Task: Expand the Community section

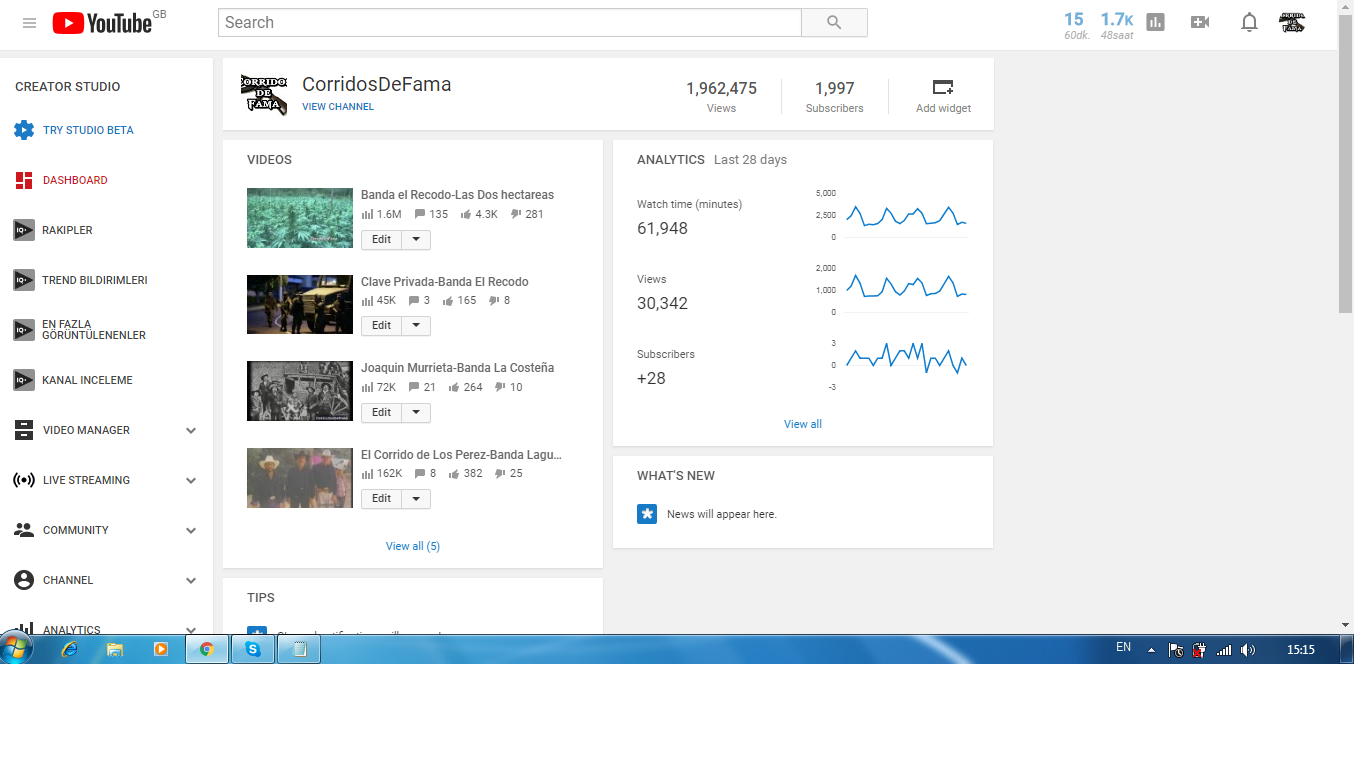Action: click(x=191, y=531)
